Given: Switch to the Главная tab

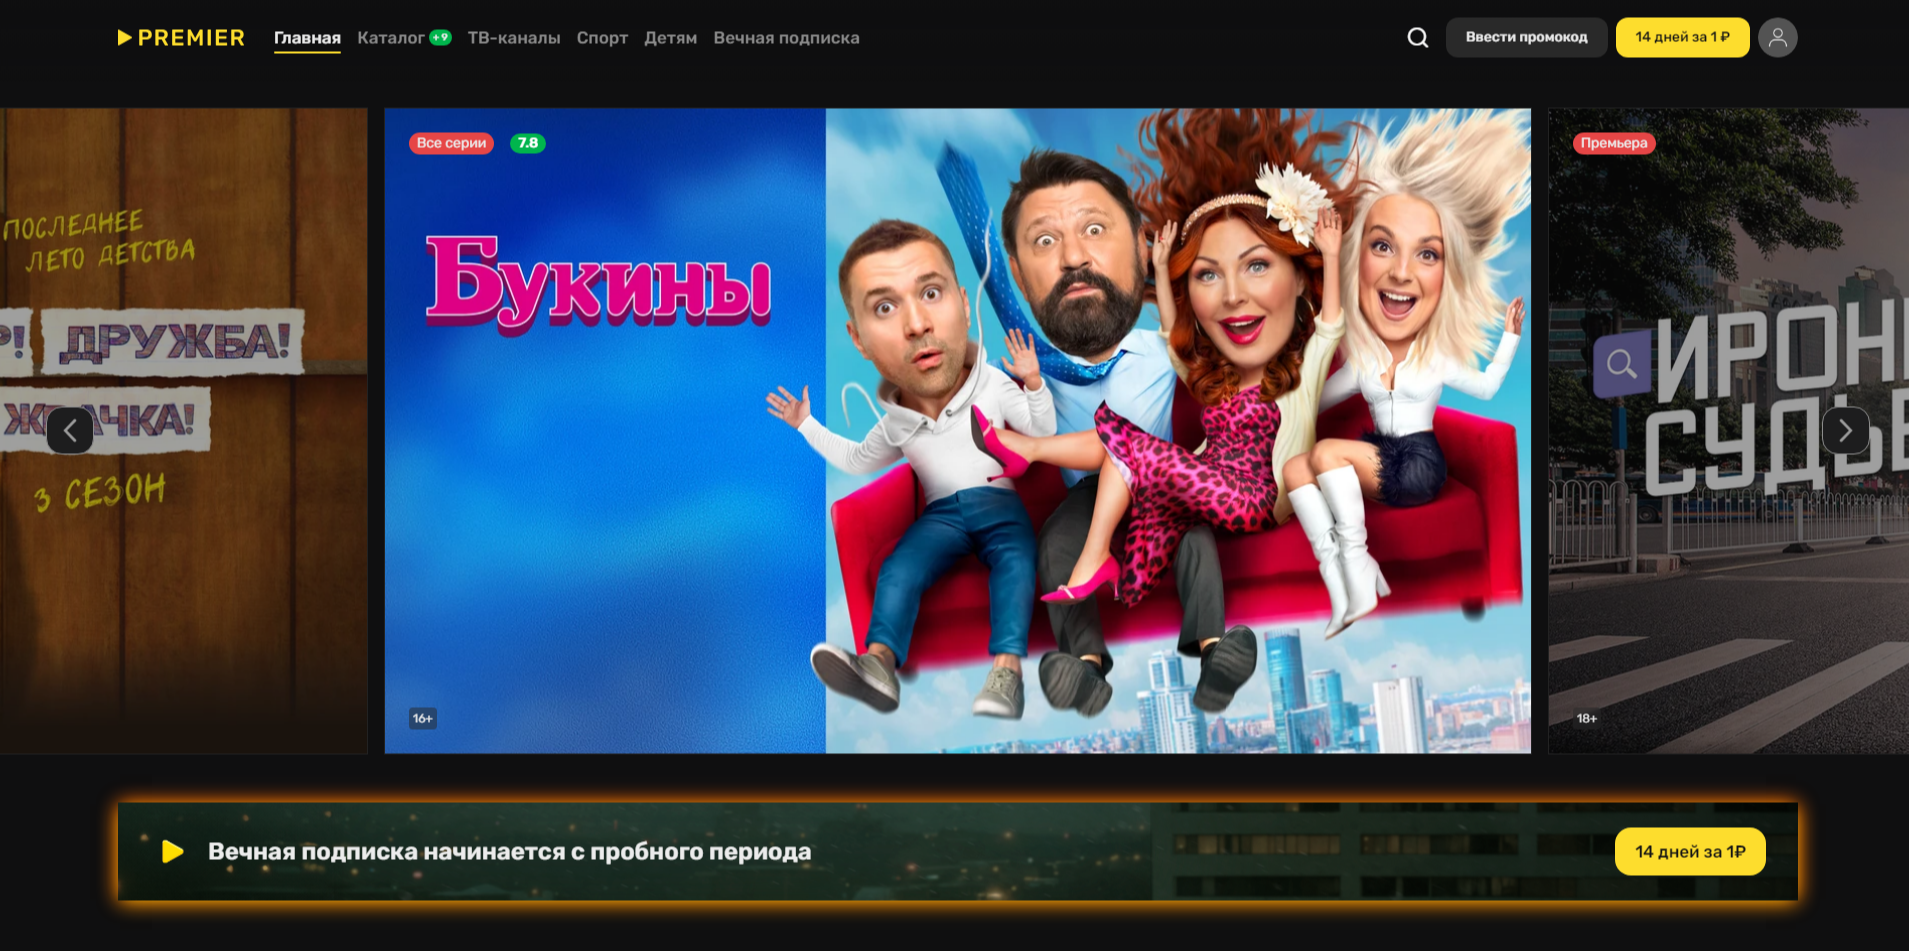Looking at the screenshot, I should (x=307, y=38).
